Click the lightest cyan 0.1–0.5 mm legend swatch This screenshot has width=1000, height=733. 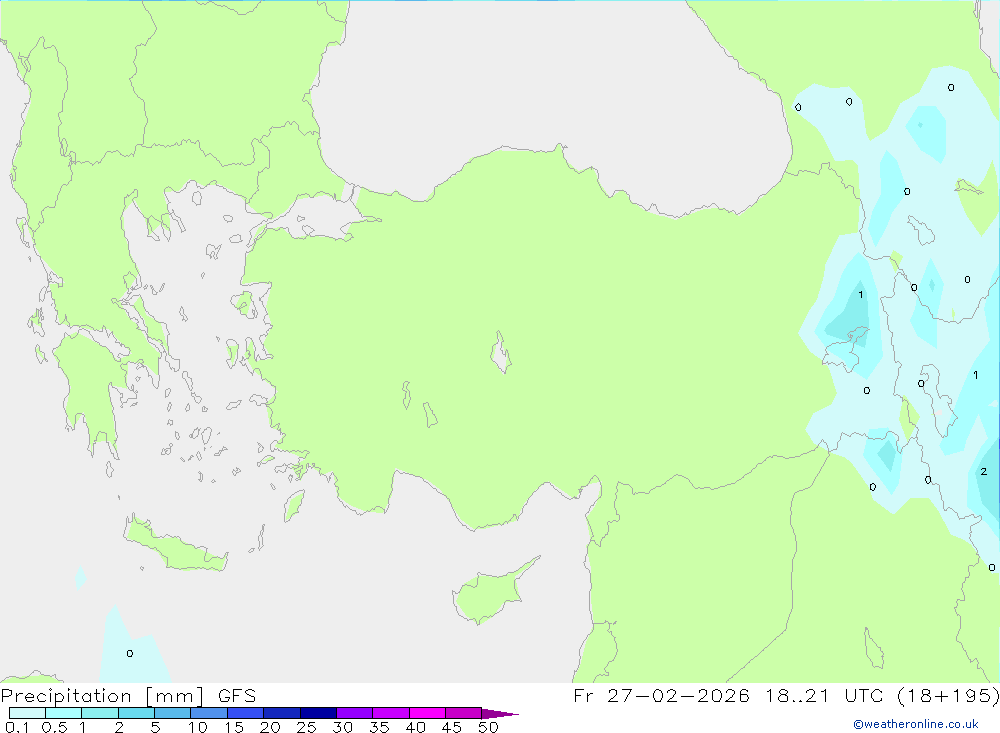[x=27, y=713]
